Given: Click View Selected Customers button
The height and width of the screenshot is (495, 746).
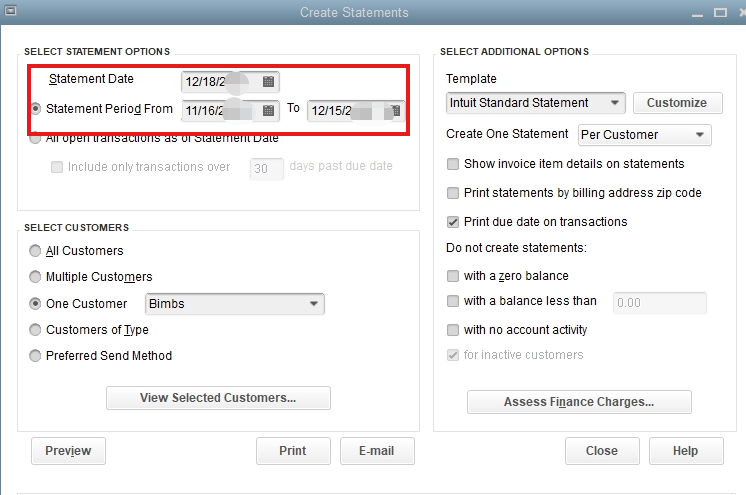Looking at the screenshot, I should pos(218,398).
